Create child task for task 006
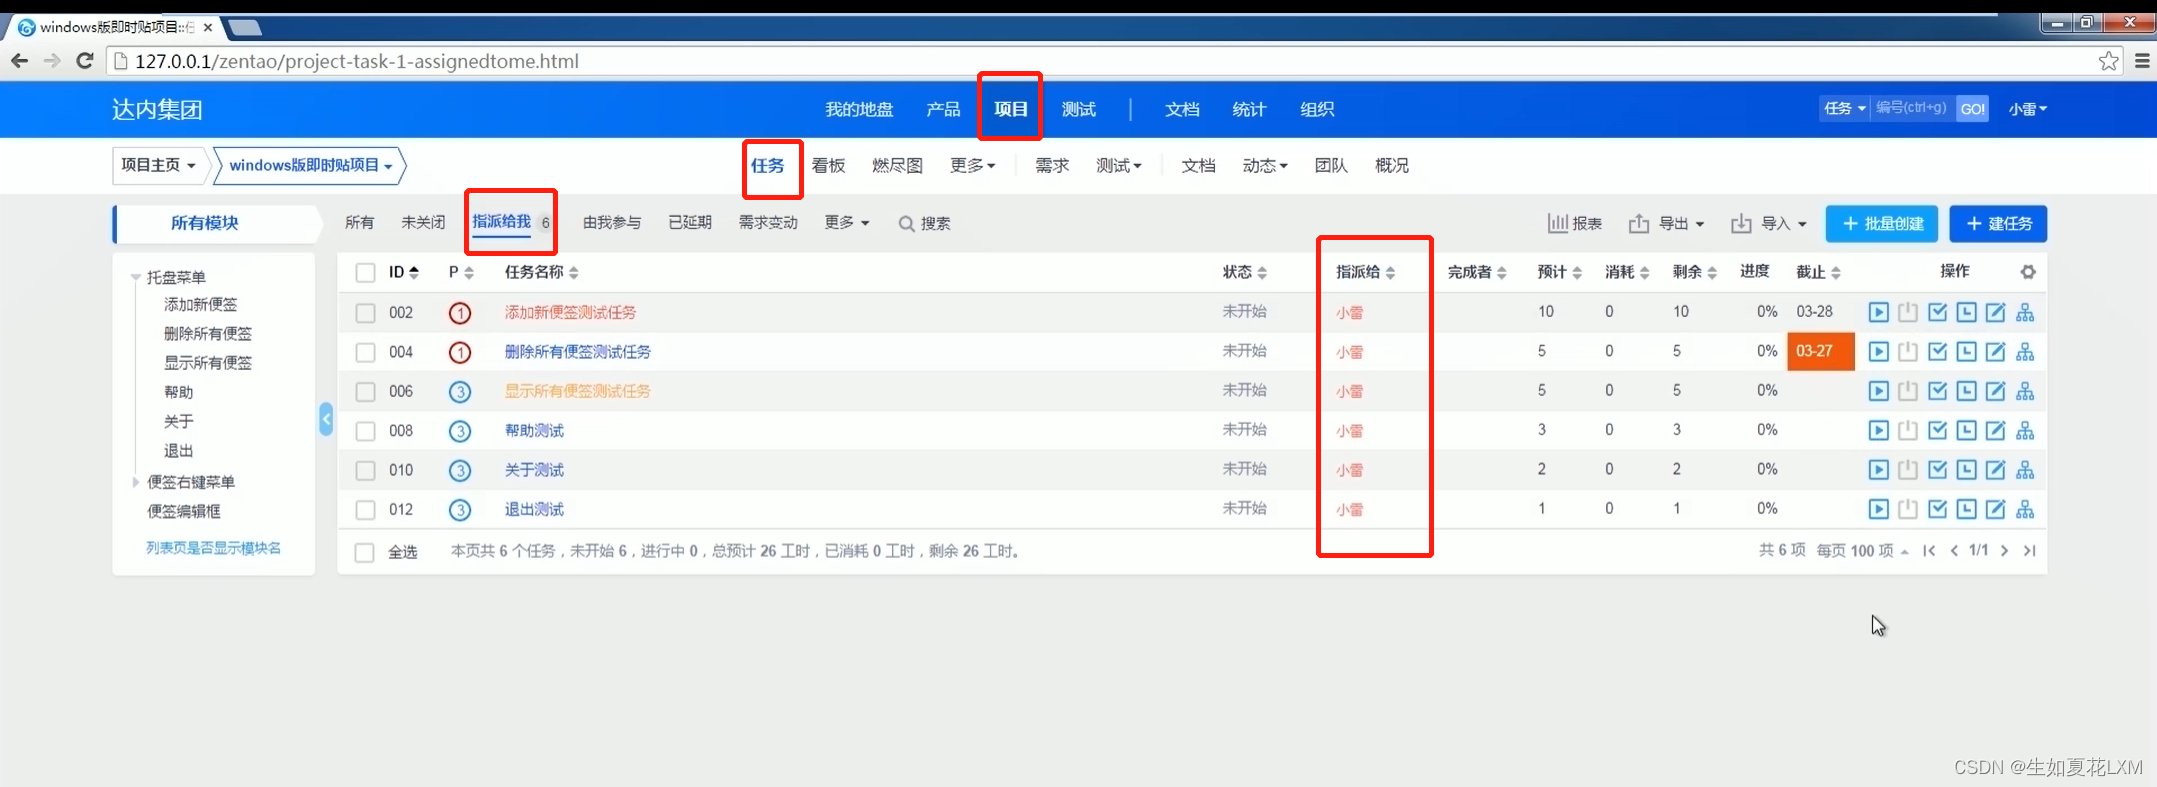Image resolution: width=2157 pixels, height=787 pixels. [x=2025, y=391]
